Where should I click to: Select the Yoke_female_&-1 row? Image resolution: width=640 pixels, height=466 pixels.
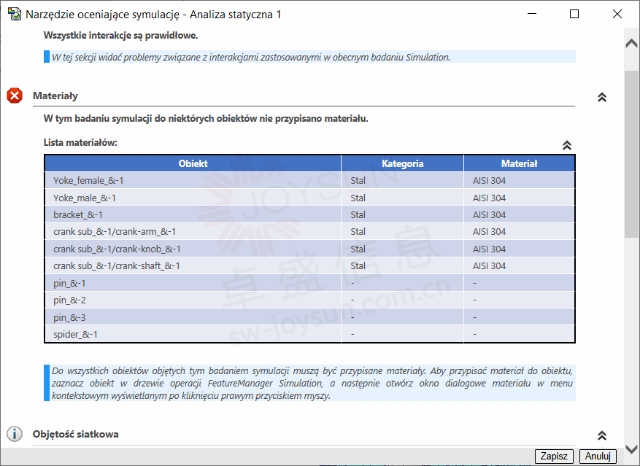310,180
